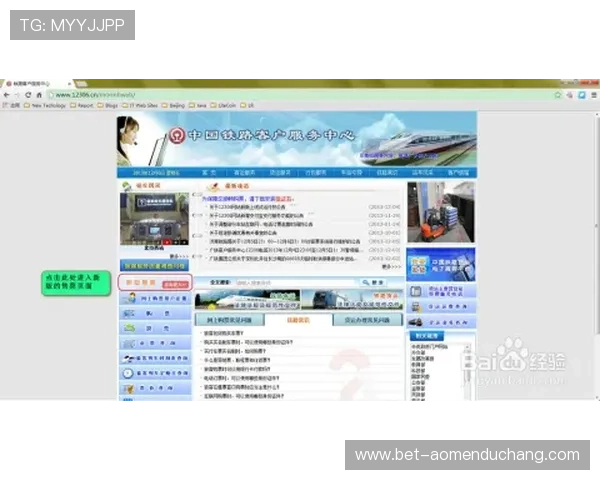Click the 更多>>> link under latest news
The width and height of the screenshot is (600, 480).
[391, 266]
